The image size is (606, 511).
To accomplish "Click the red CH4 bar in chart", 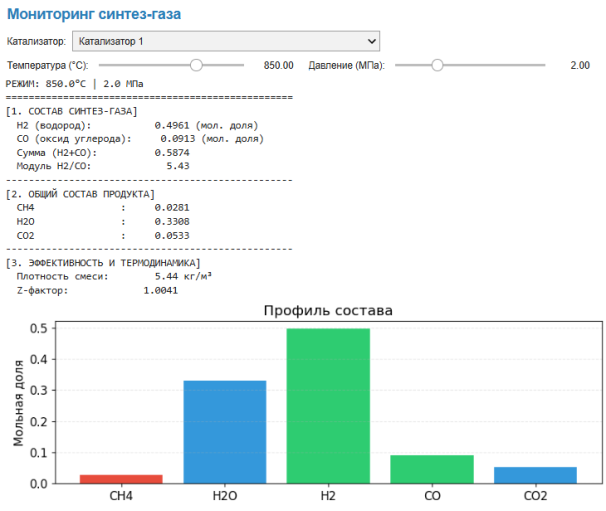I will pyautogui.click(x=121, y=479).
